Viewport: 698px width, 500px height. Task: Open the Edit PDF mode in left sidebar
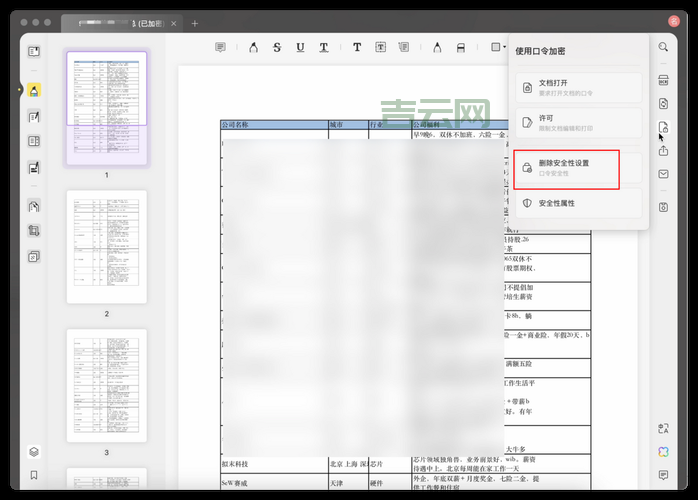pos(34,117)
